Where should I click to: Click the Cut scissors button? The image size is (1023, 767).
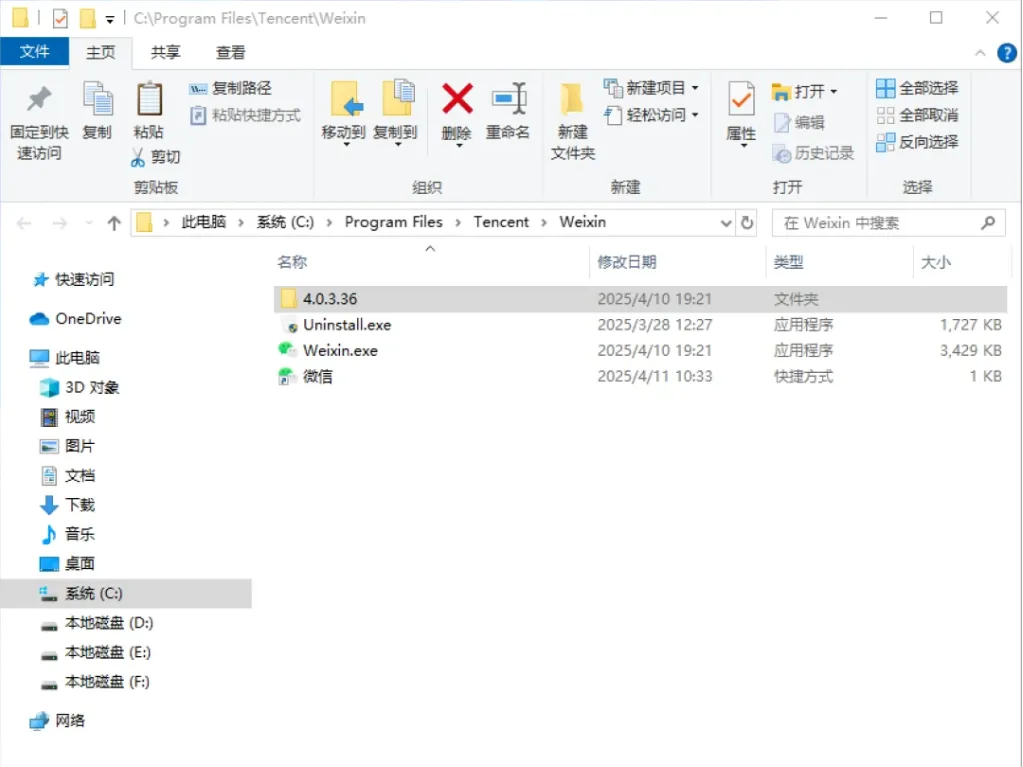click(x=155, y=157)
